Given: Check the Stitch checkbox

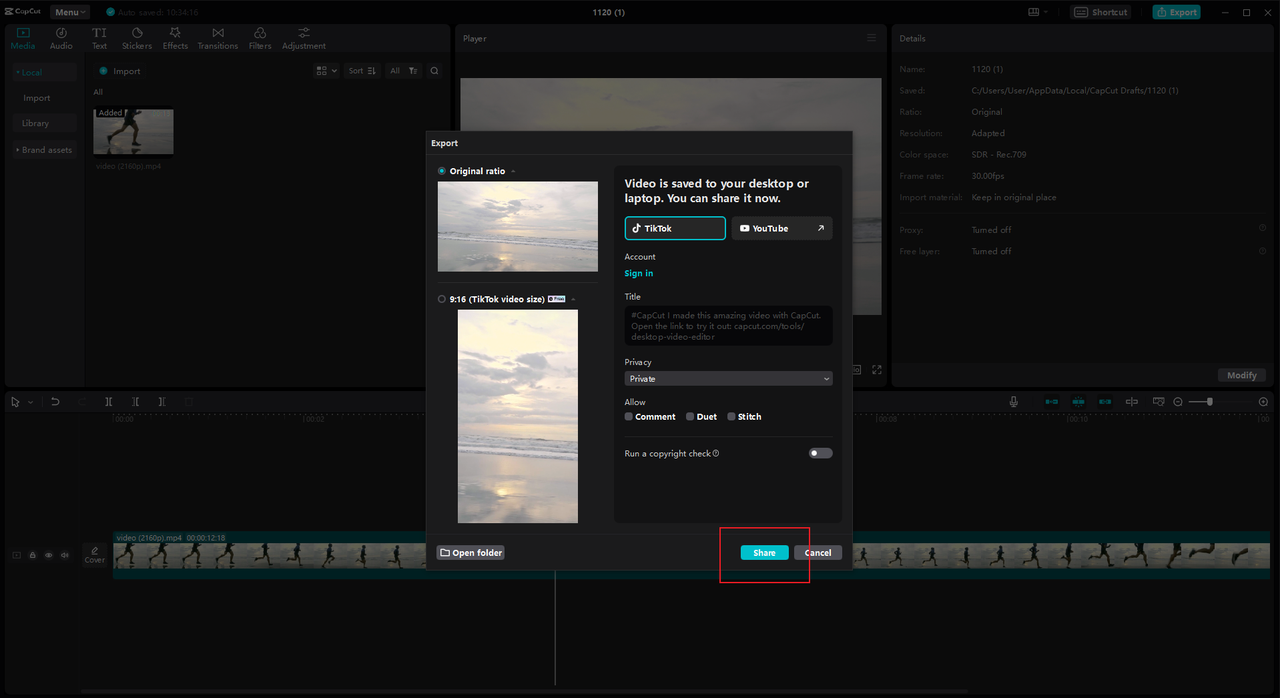Looking at the screenshot, I should (x=731, y=417).
